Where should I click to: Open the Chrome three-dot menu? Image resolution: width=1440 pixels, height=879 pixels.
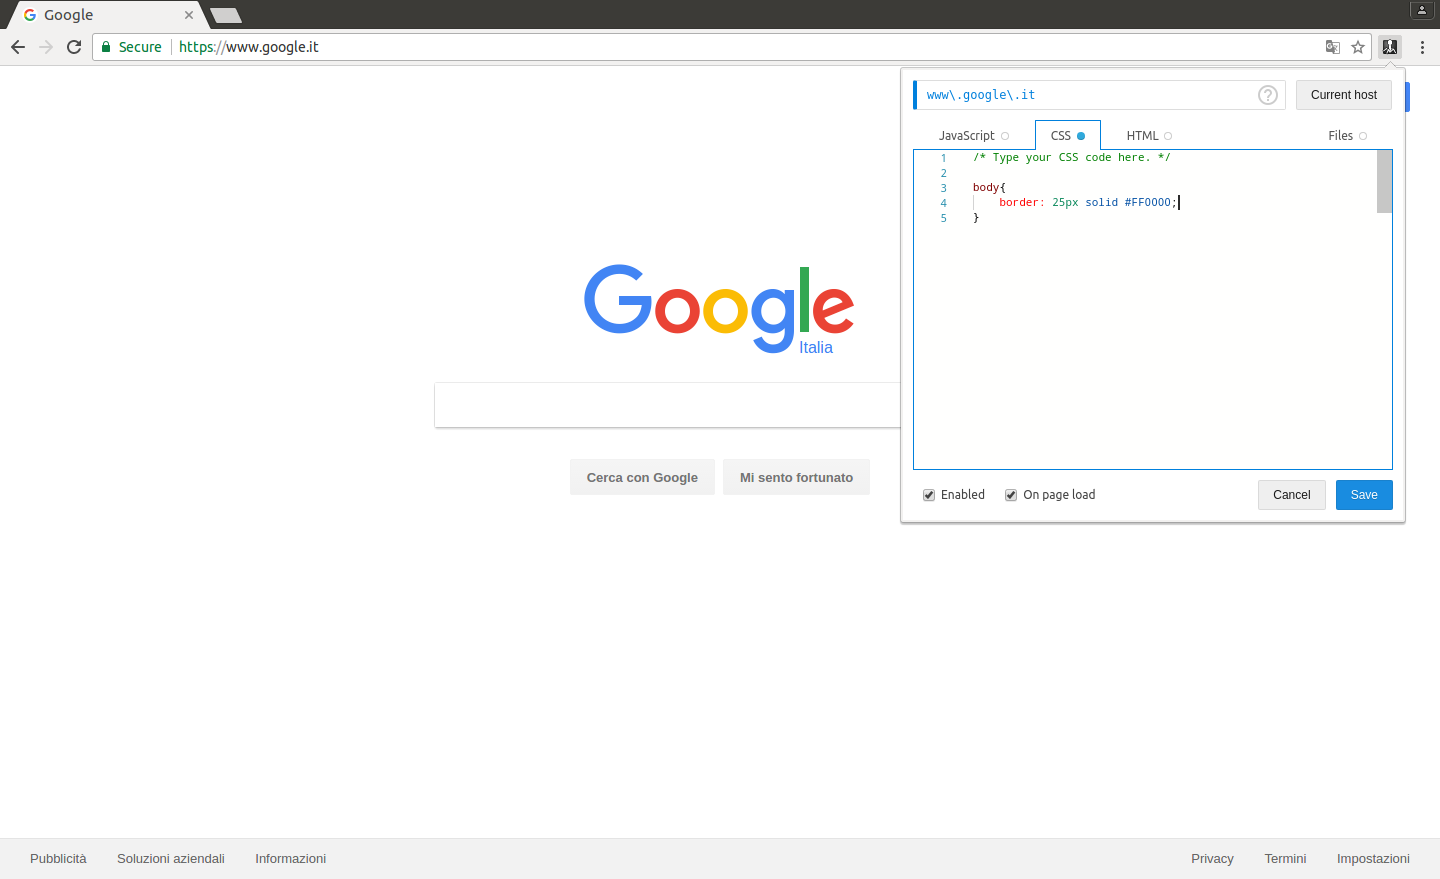[1422, 47]
